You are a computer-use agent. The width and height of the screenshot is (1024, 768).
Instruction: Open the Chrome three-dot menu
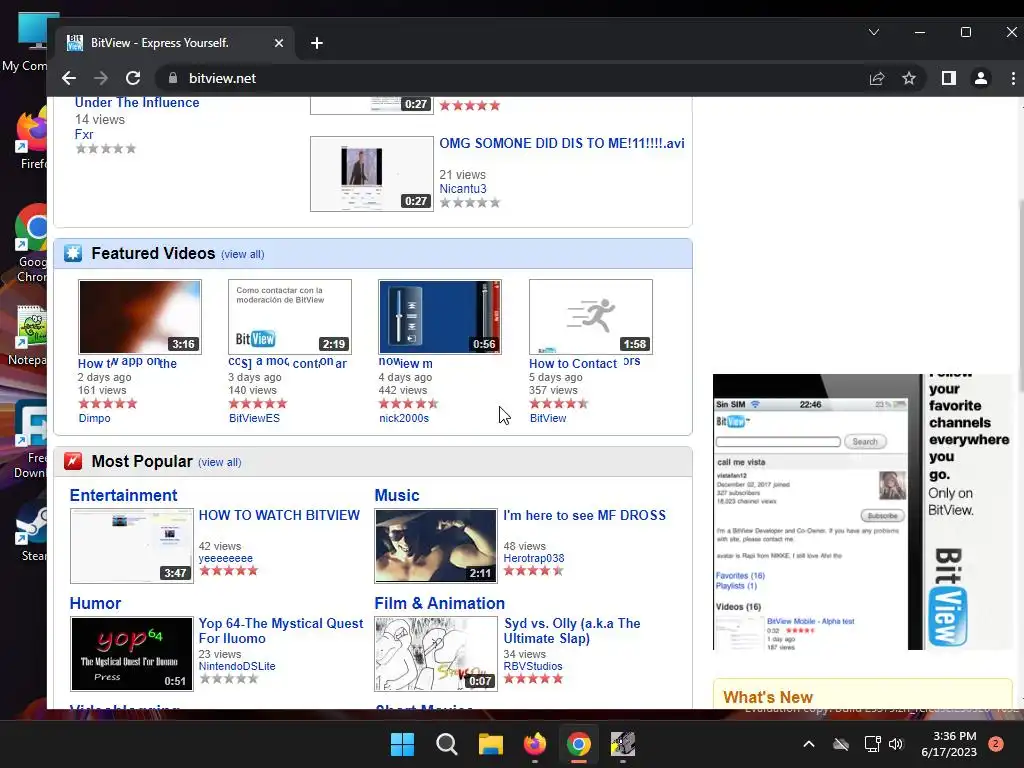1013,78
